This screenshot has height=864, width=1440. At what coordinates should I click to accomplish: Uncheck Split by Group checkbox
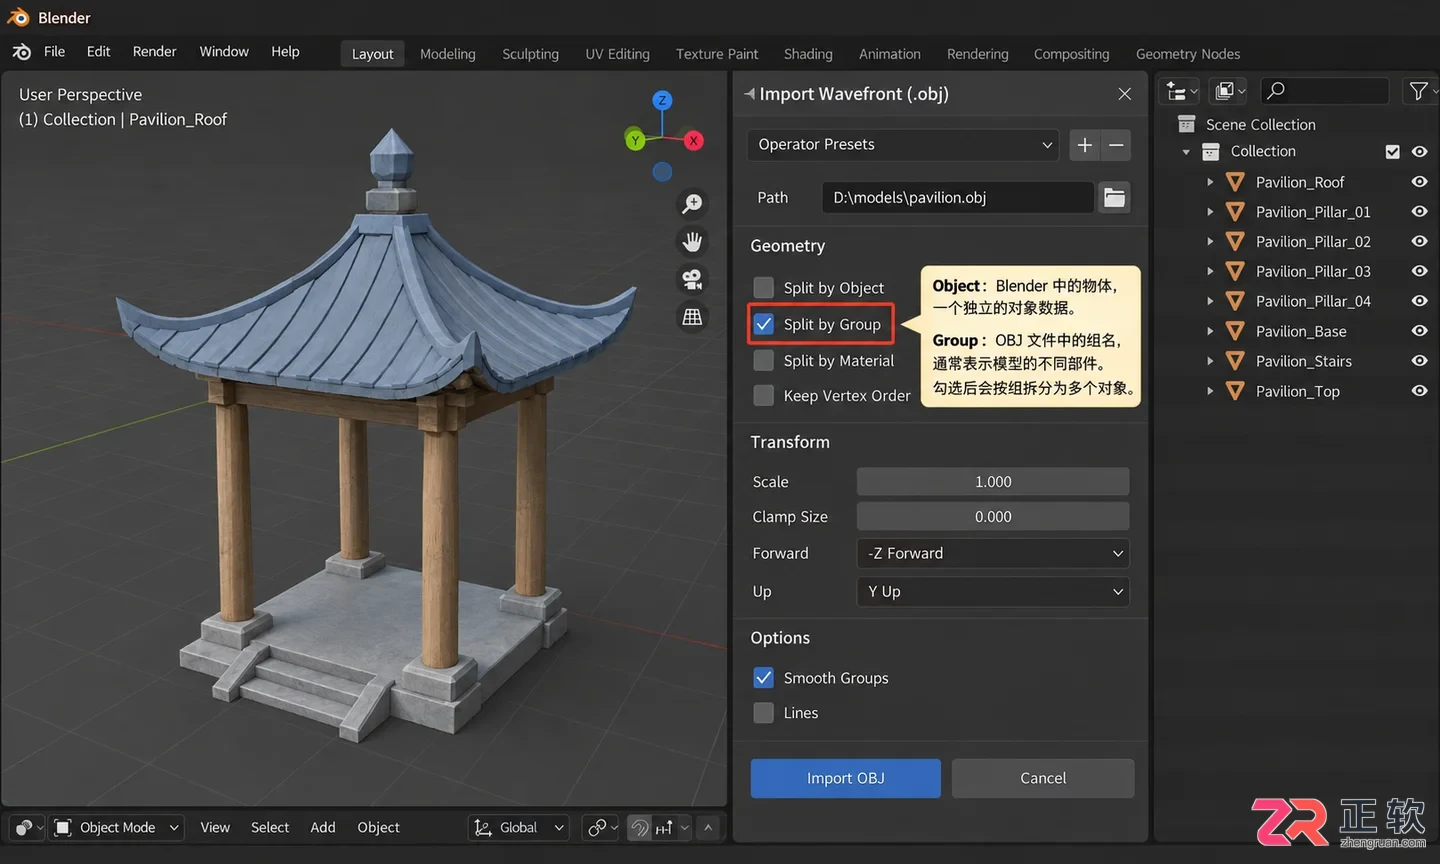[764, 324]
